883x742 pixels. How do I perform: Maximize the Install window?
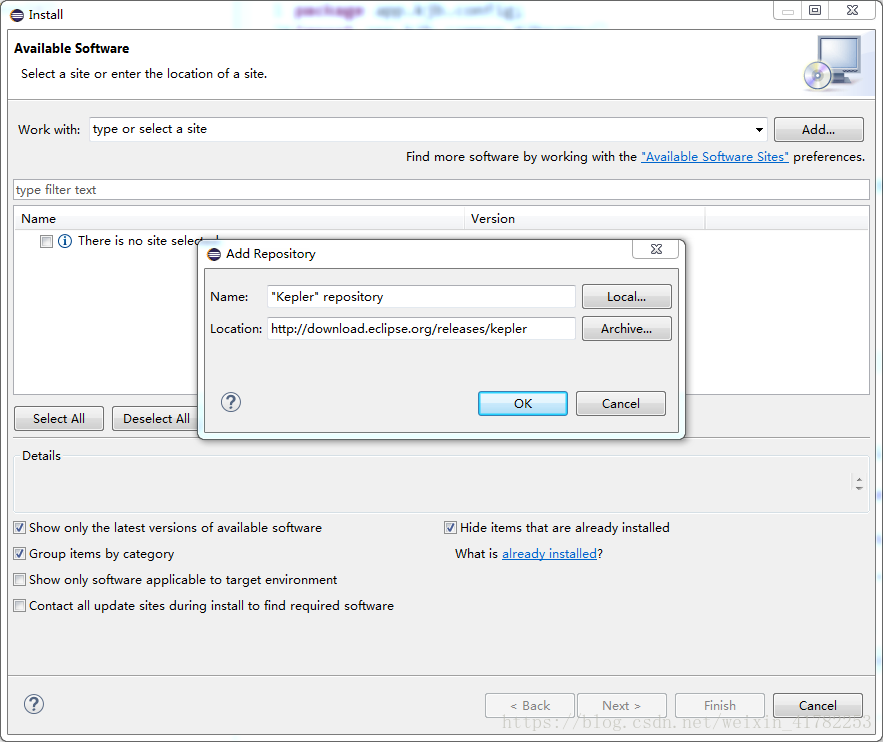(815, 10)
